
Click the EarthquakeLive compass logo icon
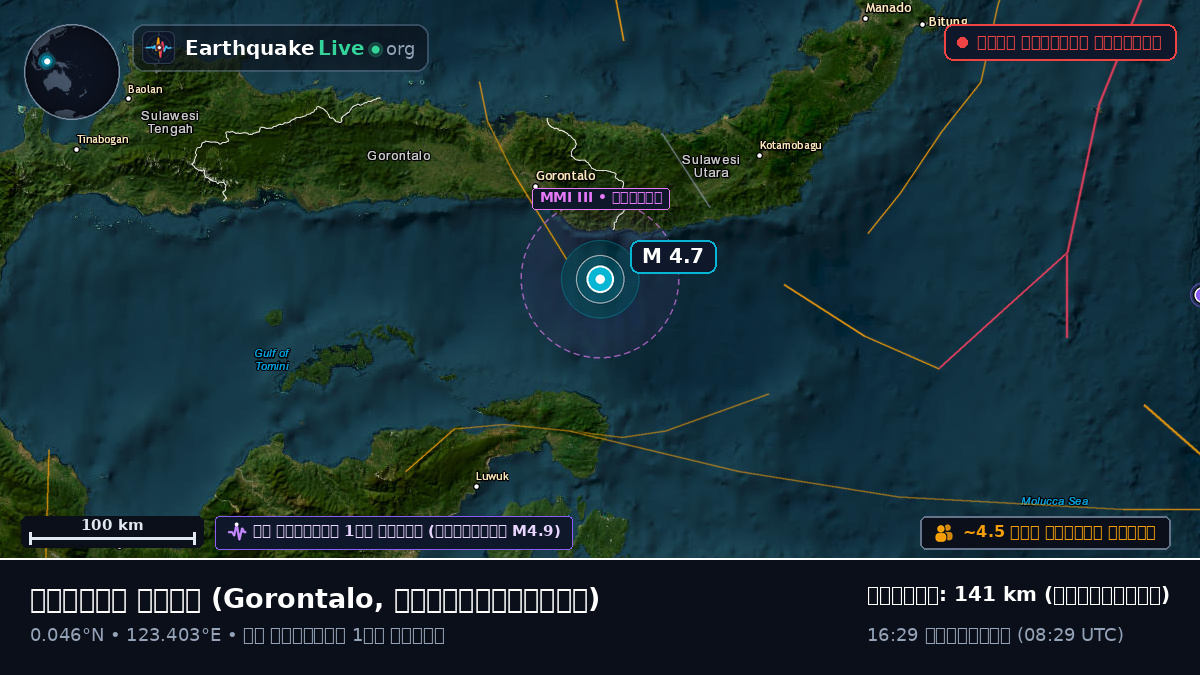[159, 48]
